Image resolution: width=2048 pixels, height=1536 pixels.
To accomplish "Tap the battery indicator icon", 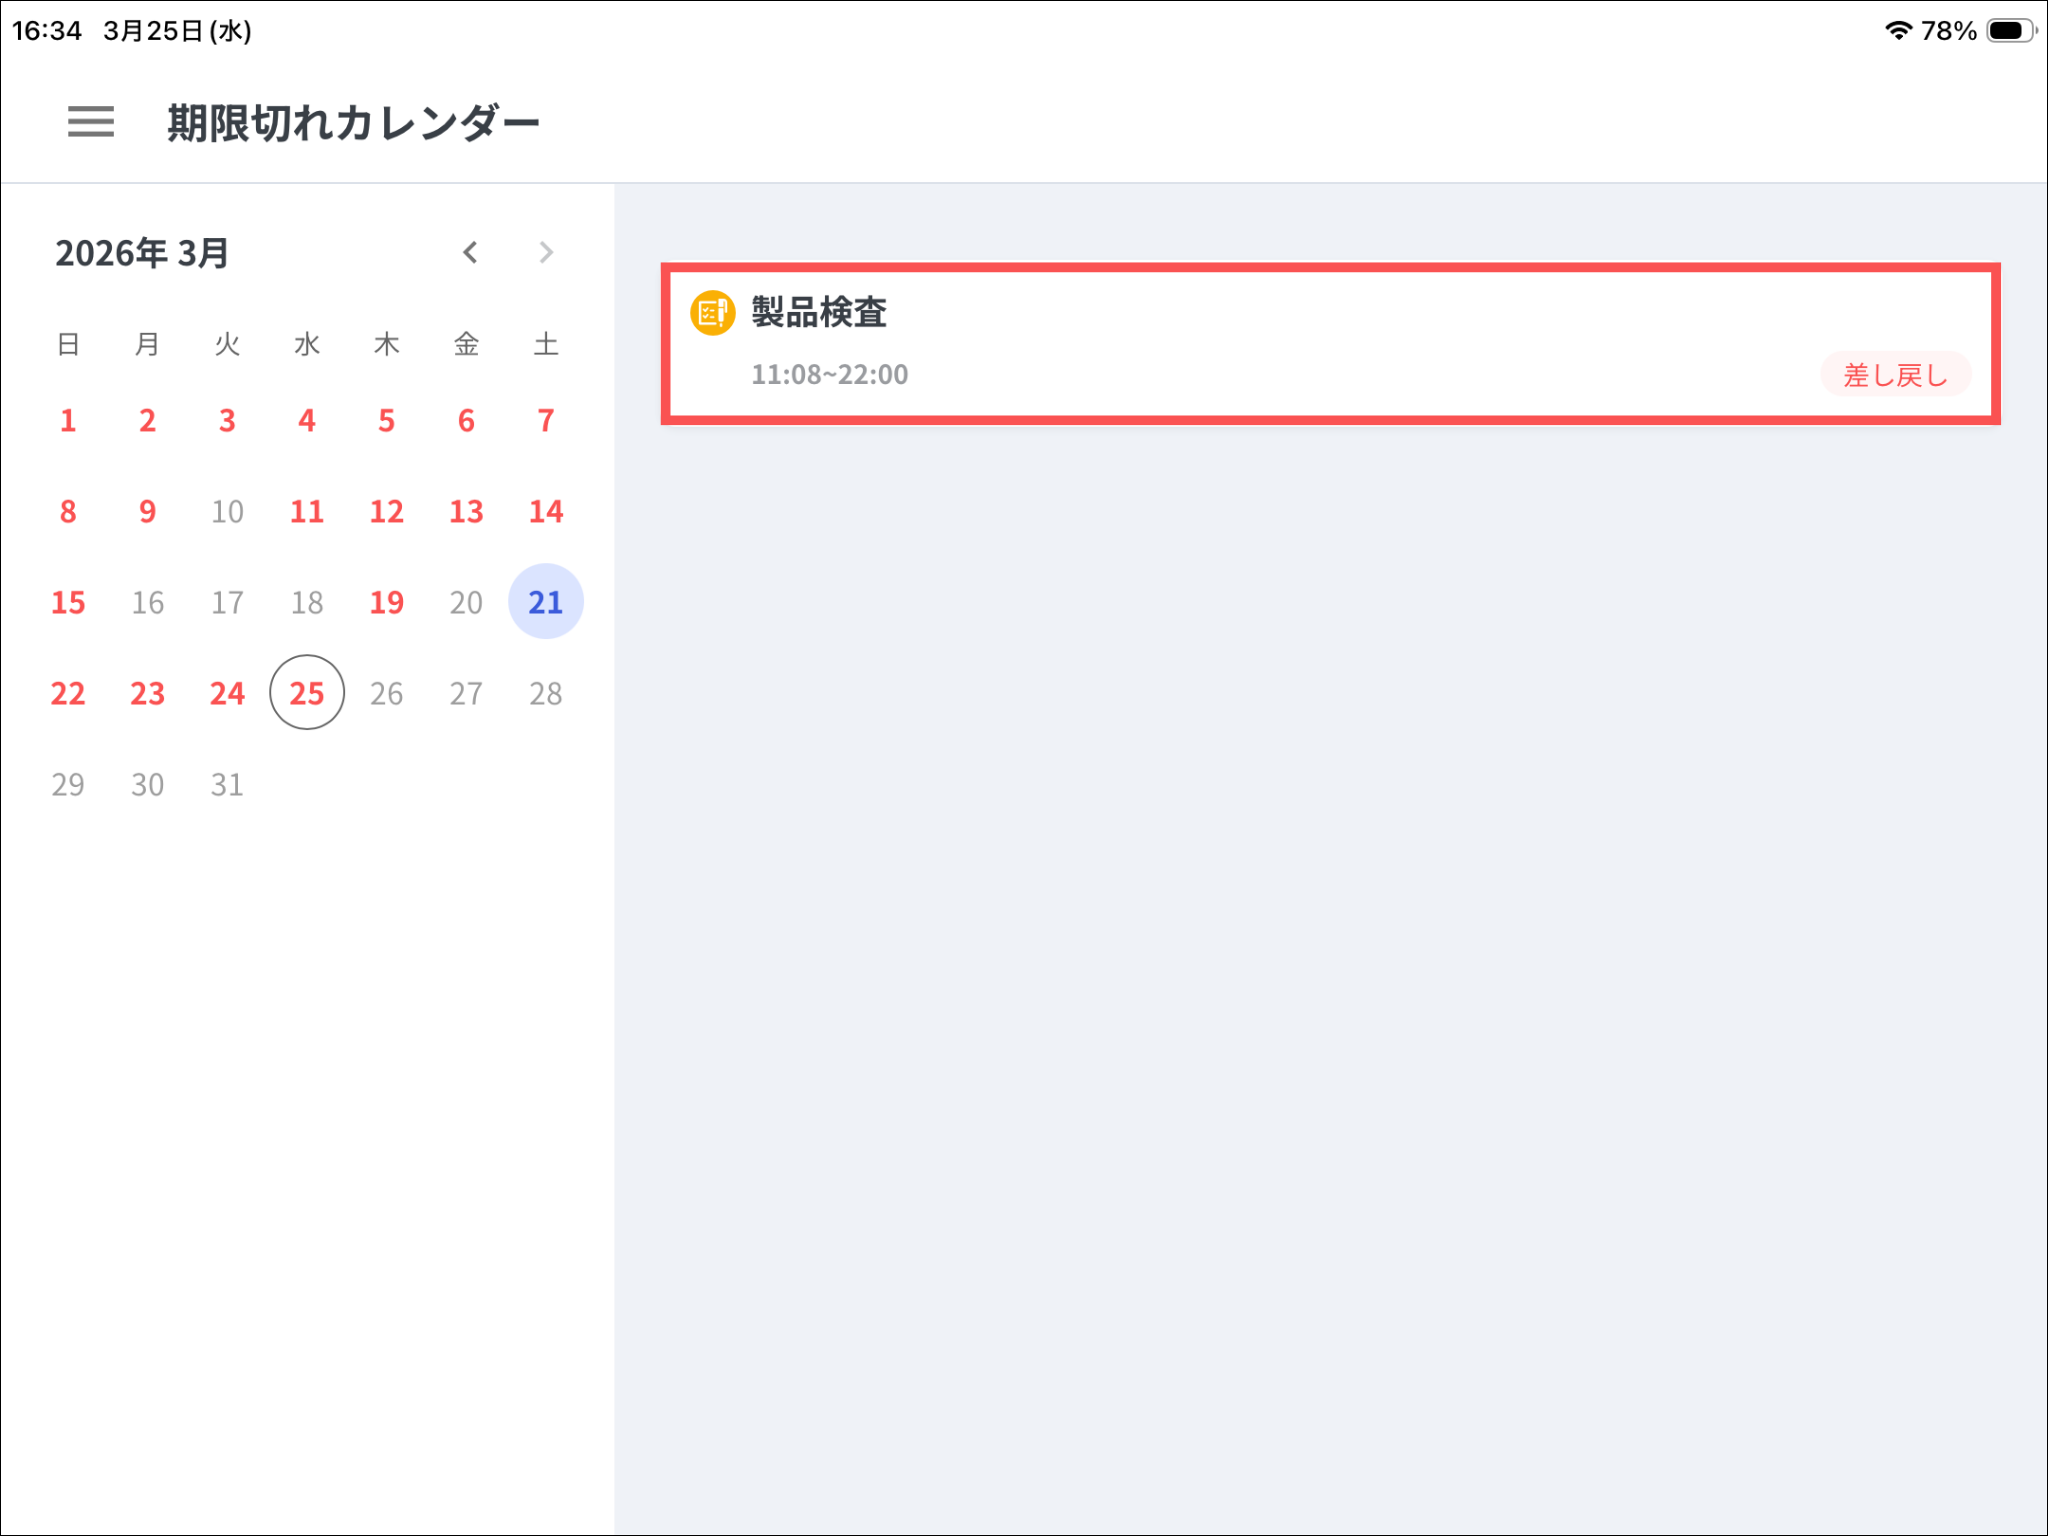I will tap(2010, 30).
